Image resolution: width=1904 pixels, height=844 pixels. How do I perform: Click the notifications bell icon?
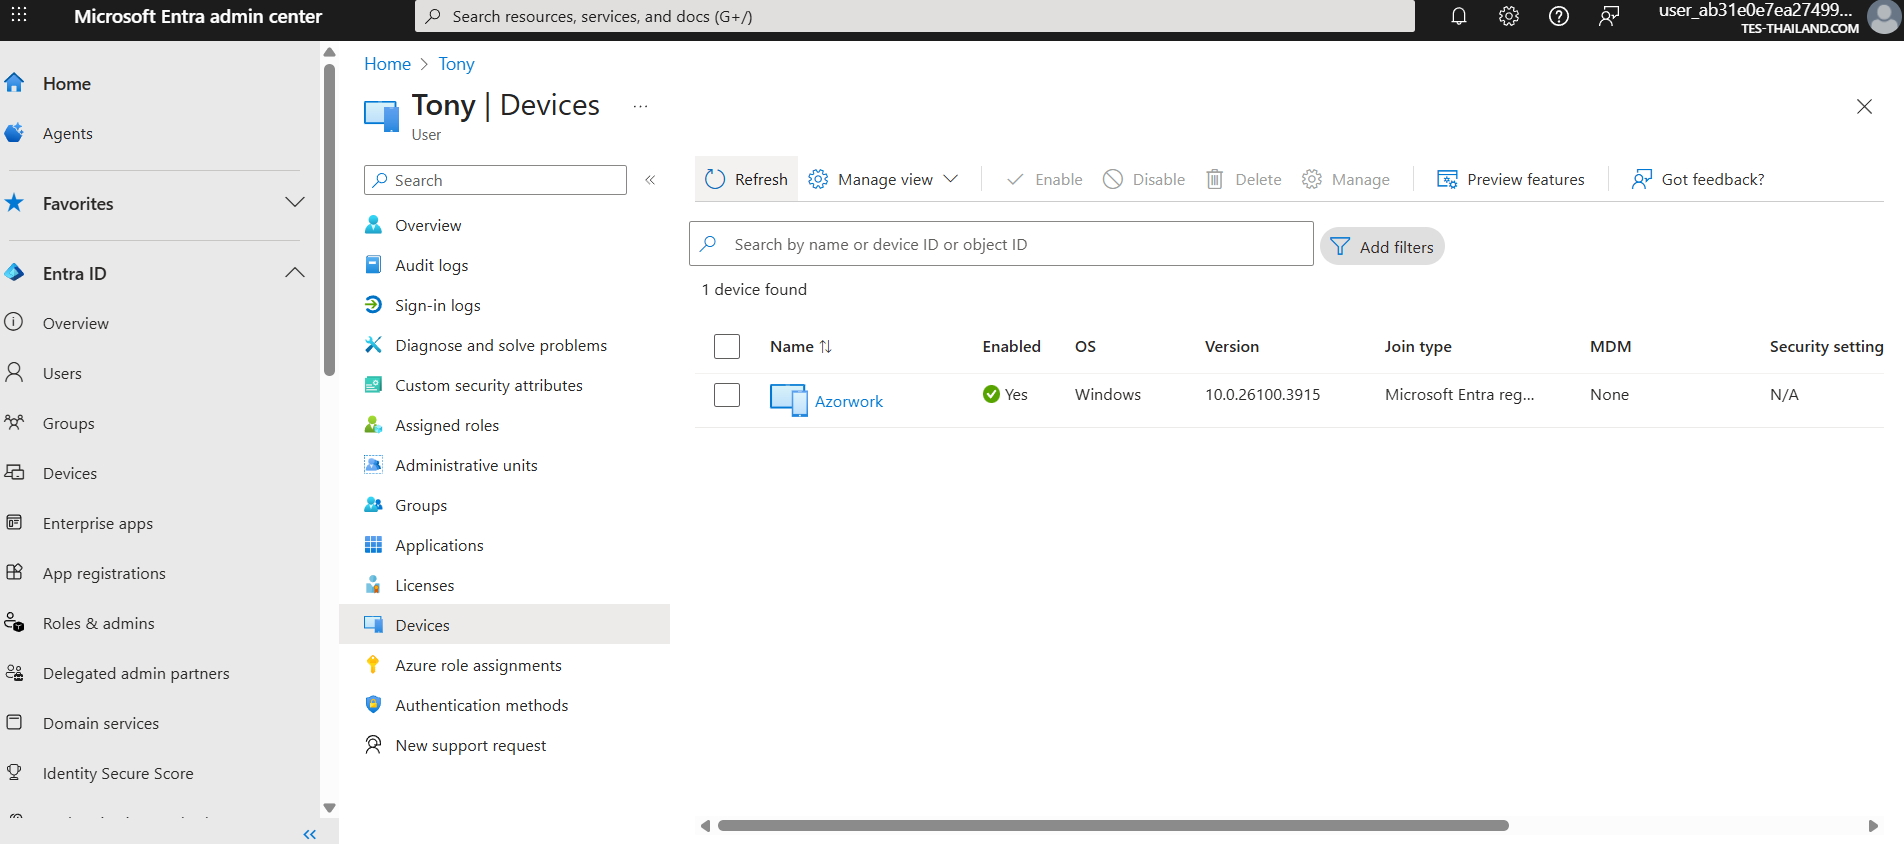pos(1459,16)
